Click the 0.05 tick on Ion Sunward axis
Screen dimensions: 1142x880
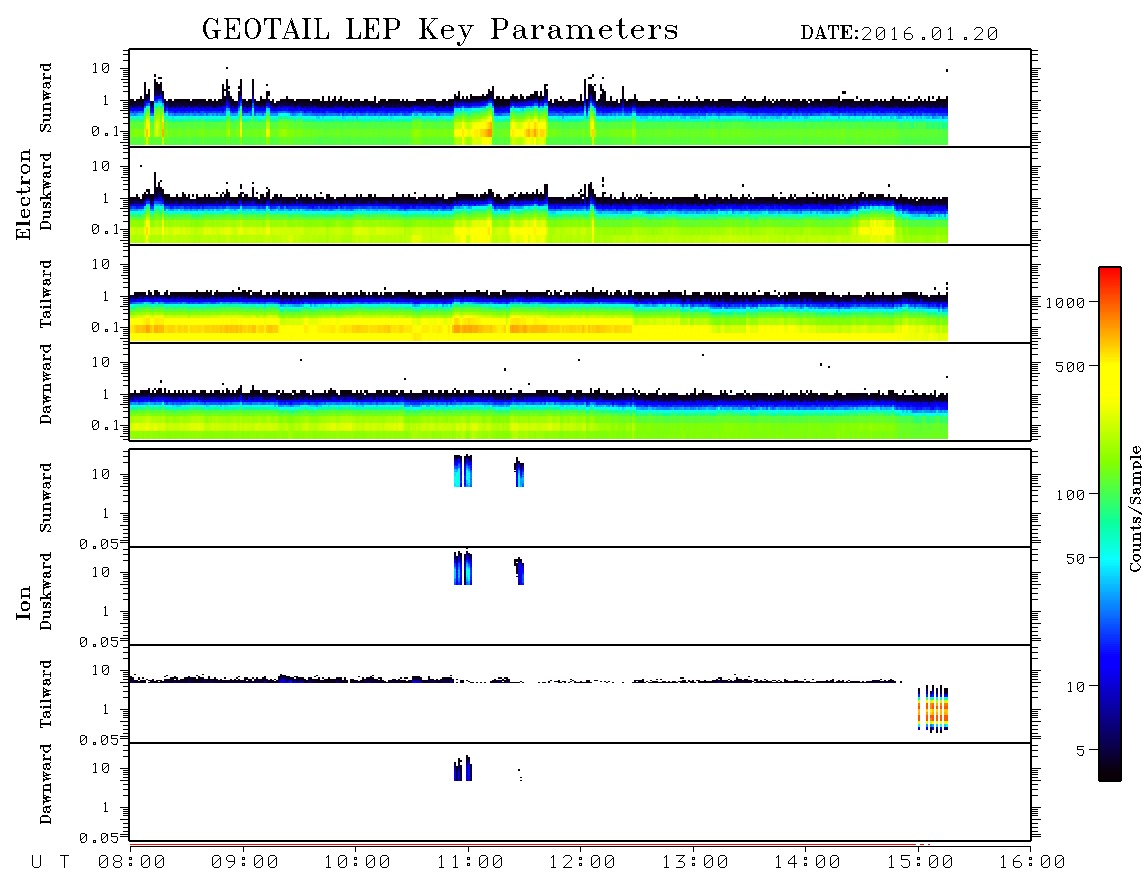[99, 544]
